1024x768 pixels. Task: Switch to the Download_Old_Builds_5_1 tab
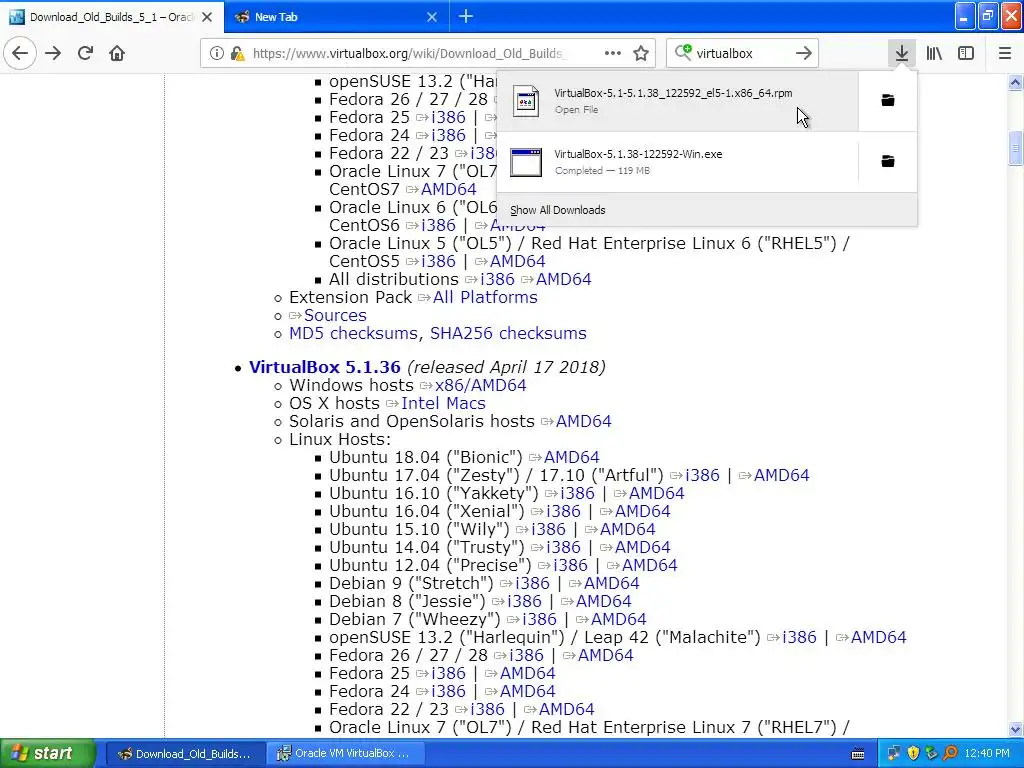[112, 17]
